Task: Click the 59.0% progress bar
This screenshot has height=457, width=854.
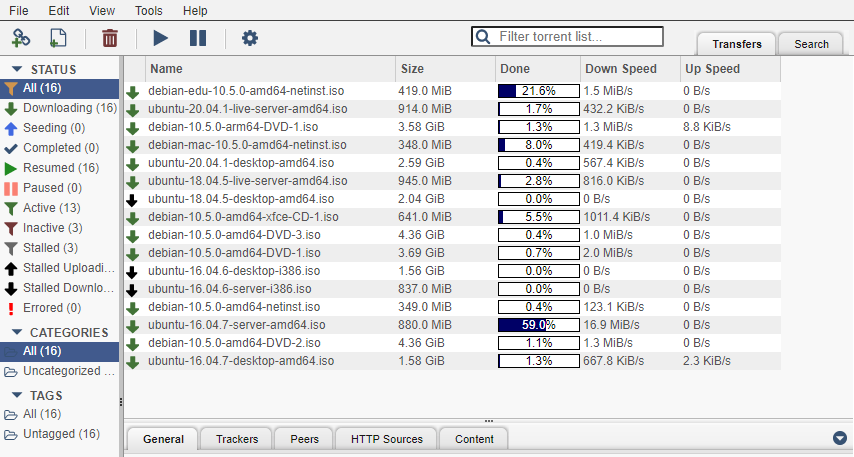Action: pos(539,325)
